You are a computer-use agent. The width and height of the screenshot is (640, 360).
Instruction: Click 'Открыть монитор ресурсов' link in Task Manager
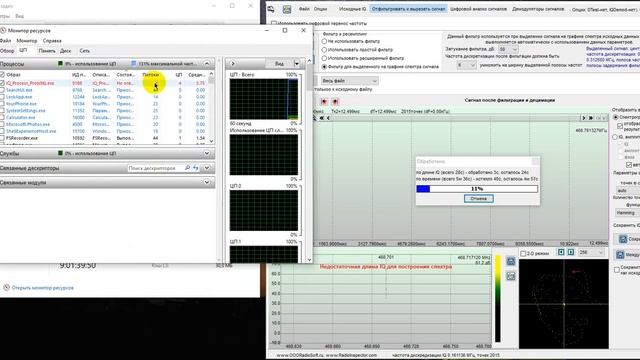(42, 288)
